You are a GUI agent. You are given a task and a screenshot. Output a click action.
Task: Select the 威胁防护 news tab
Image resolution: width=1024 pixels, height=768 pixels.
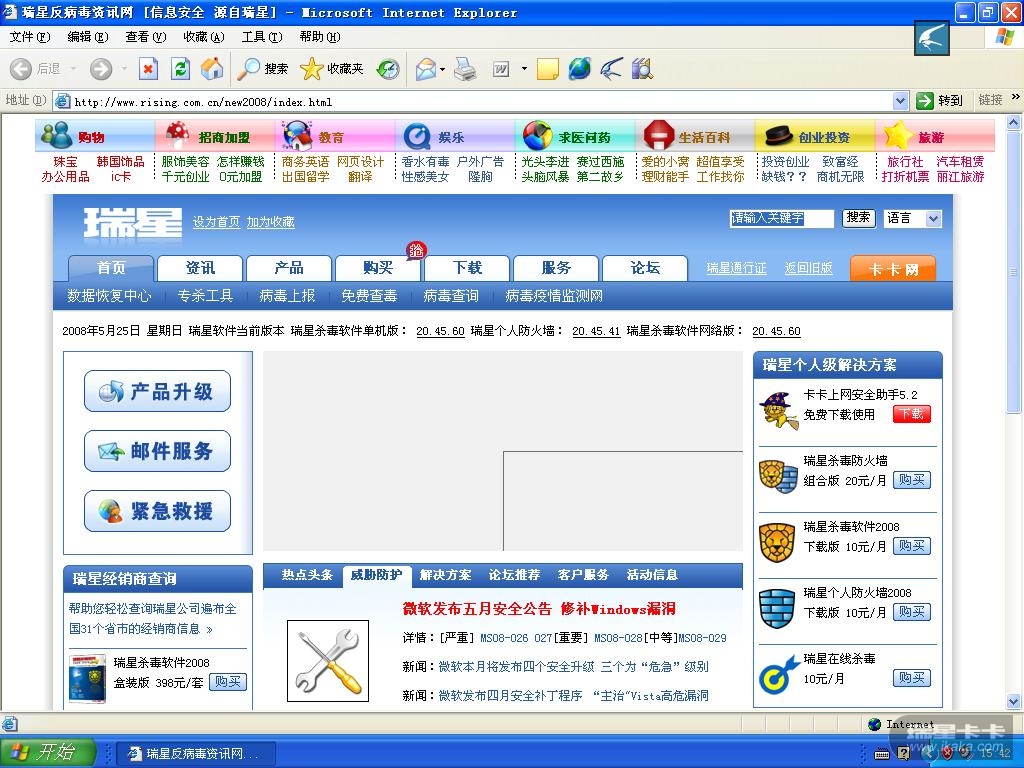[376, 575]
